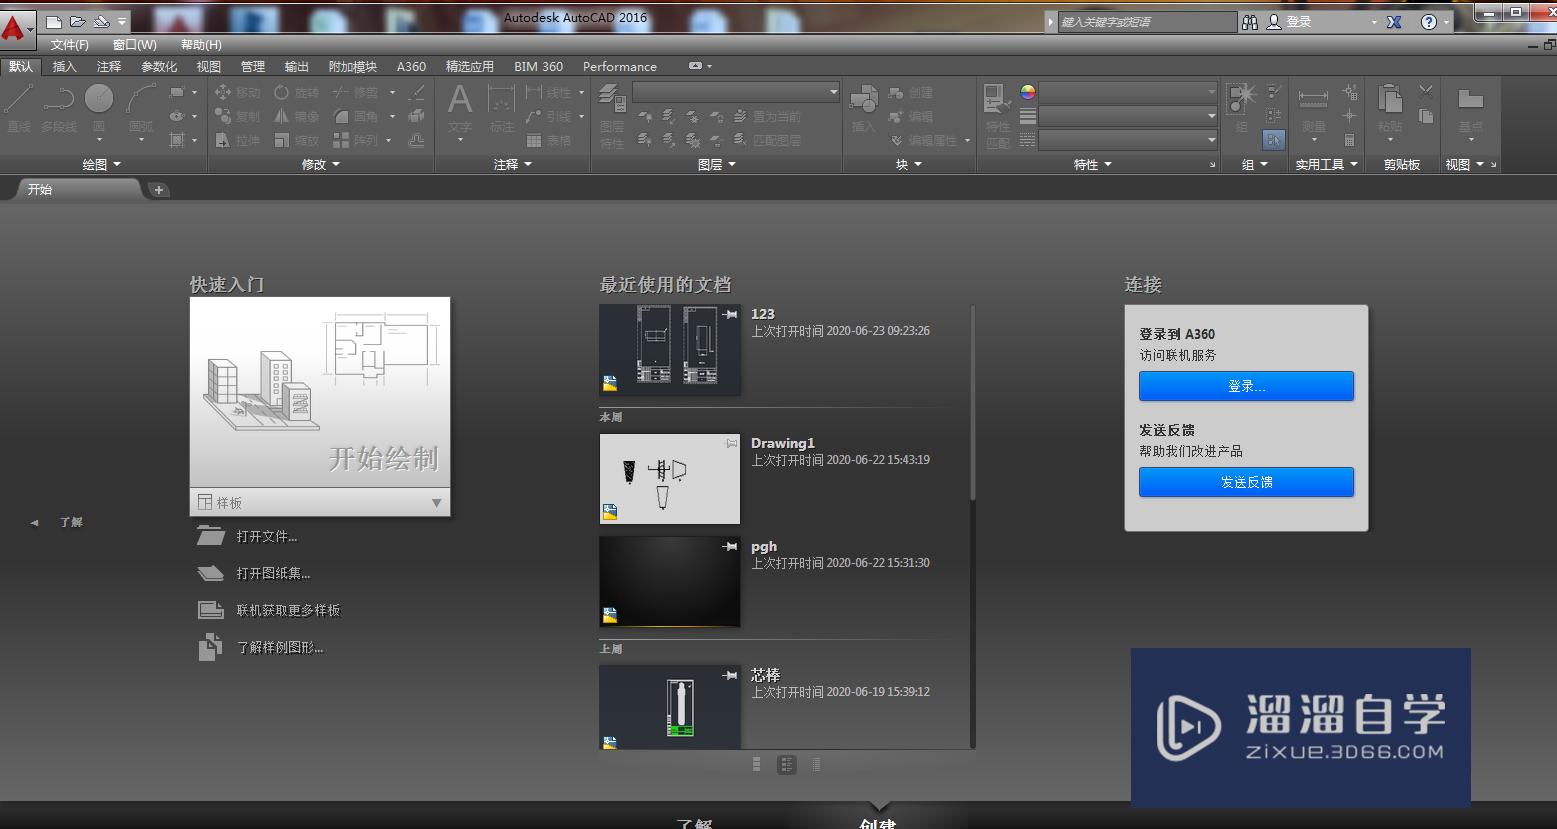Open Layer Properties (图层特性) manager
Viewport: 1557px width, 829px height.
[x=612, y=115]
